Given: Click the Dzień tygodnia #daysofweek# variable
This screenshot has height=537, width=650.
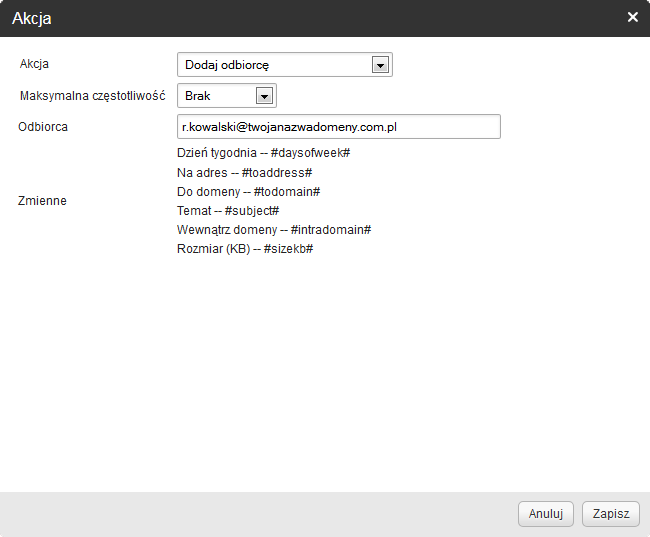Looking at the screenshot, I should (263, 153).
